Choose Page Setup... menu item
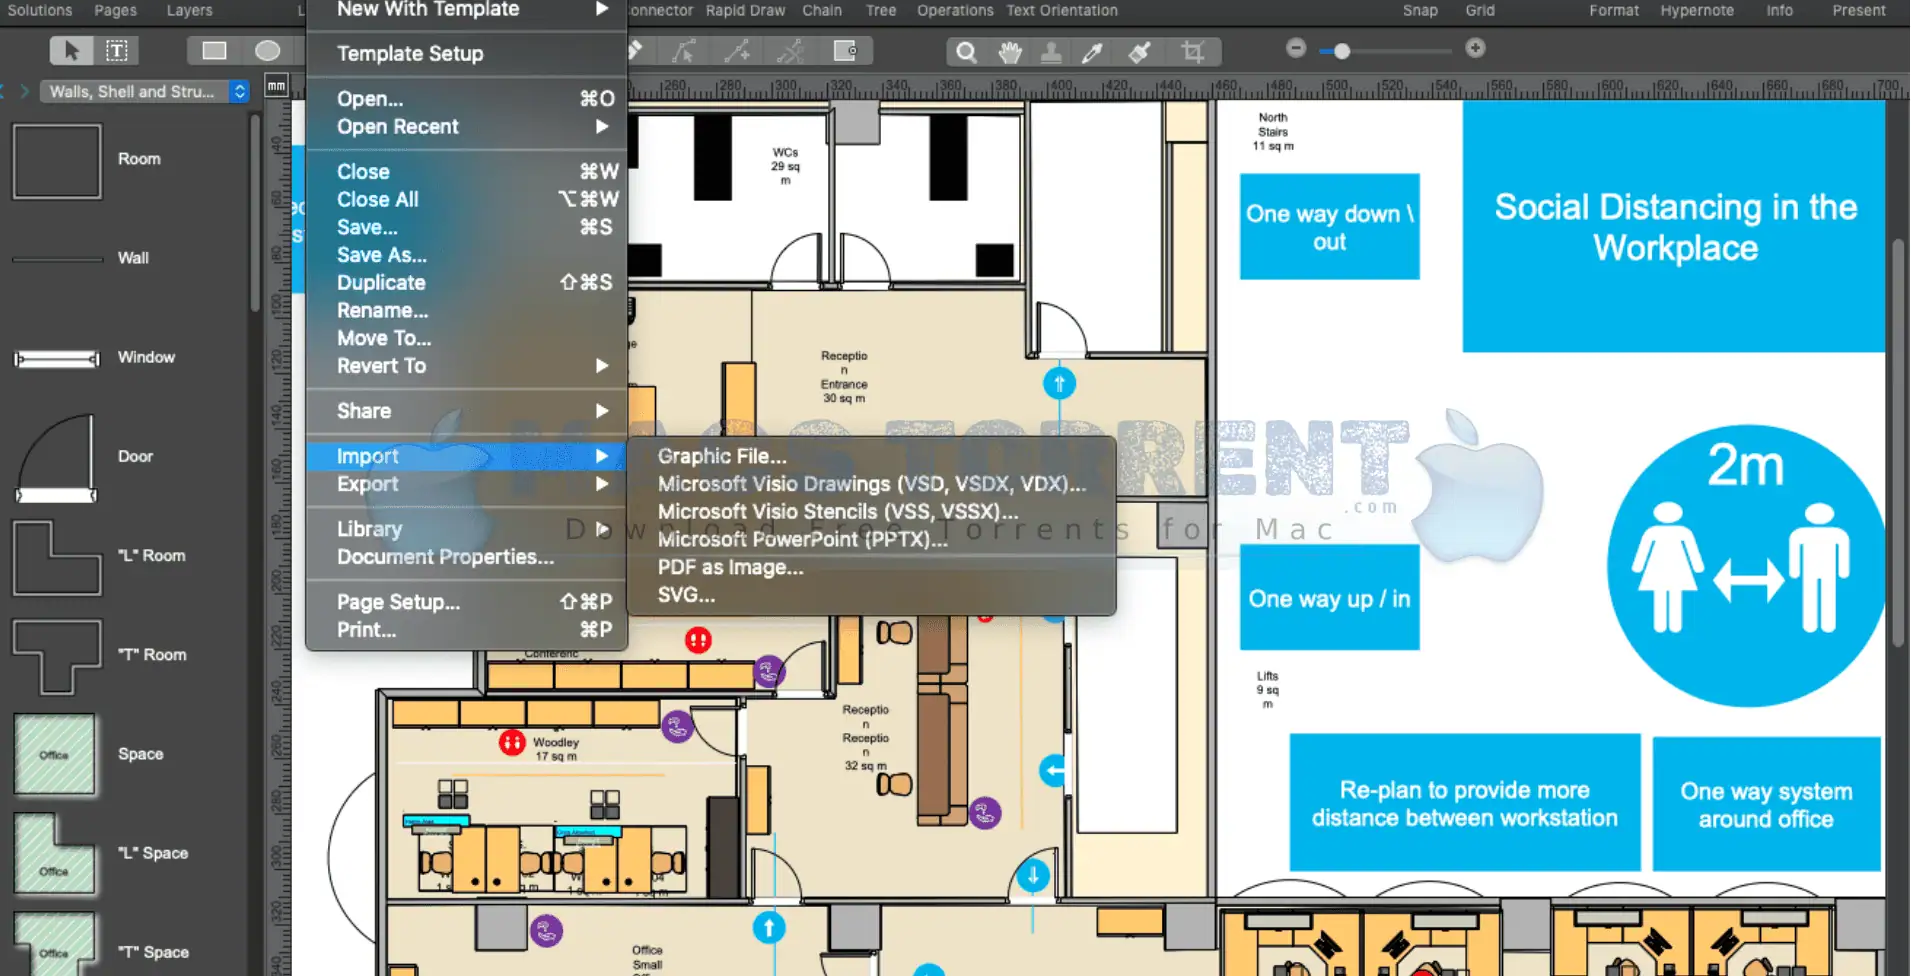The width and height of the screenshot is (1911, 976). click(x=467, y=602)
